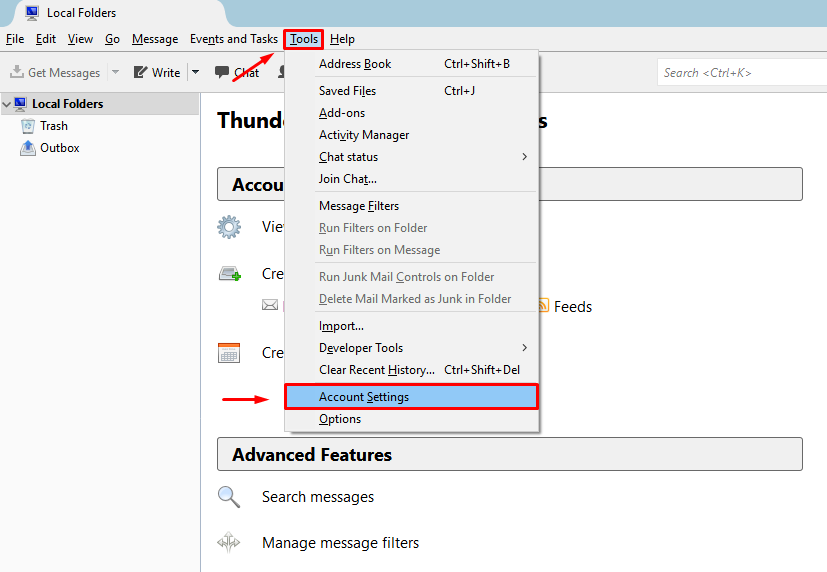Click the Get Messages download icon

point(17,72)
